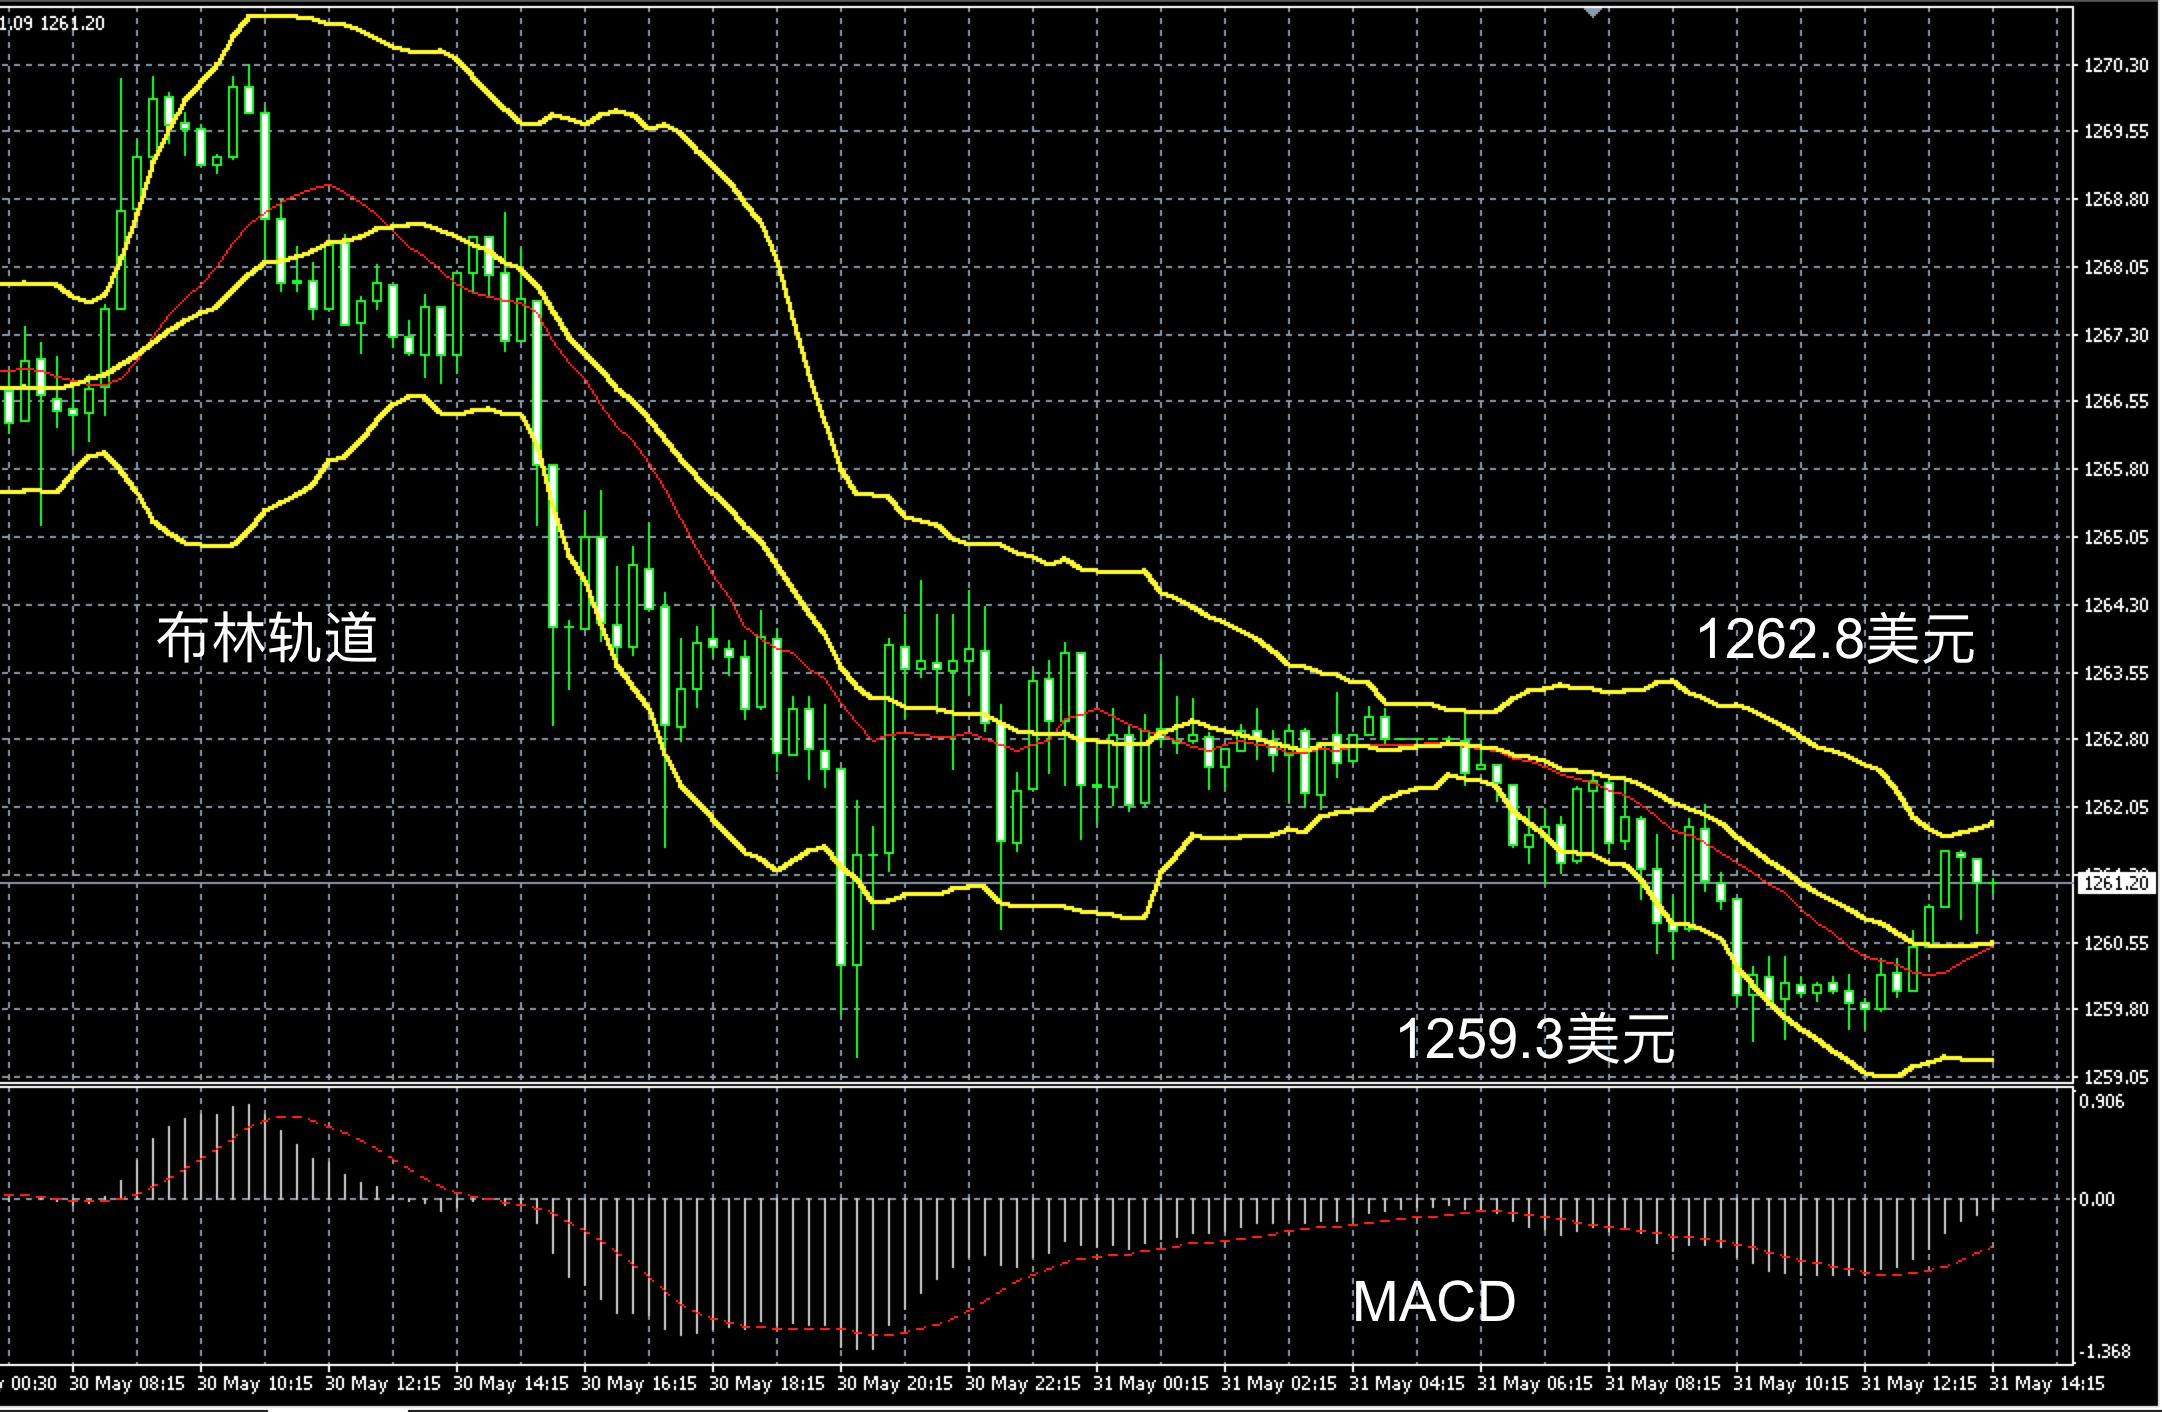Image resolution: width=2162 pixels, height=1412 pixels.
Task: Click the 1265.05 price axis label
Action: [2116, 537]
